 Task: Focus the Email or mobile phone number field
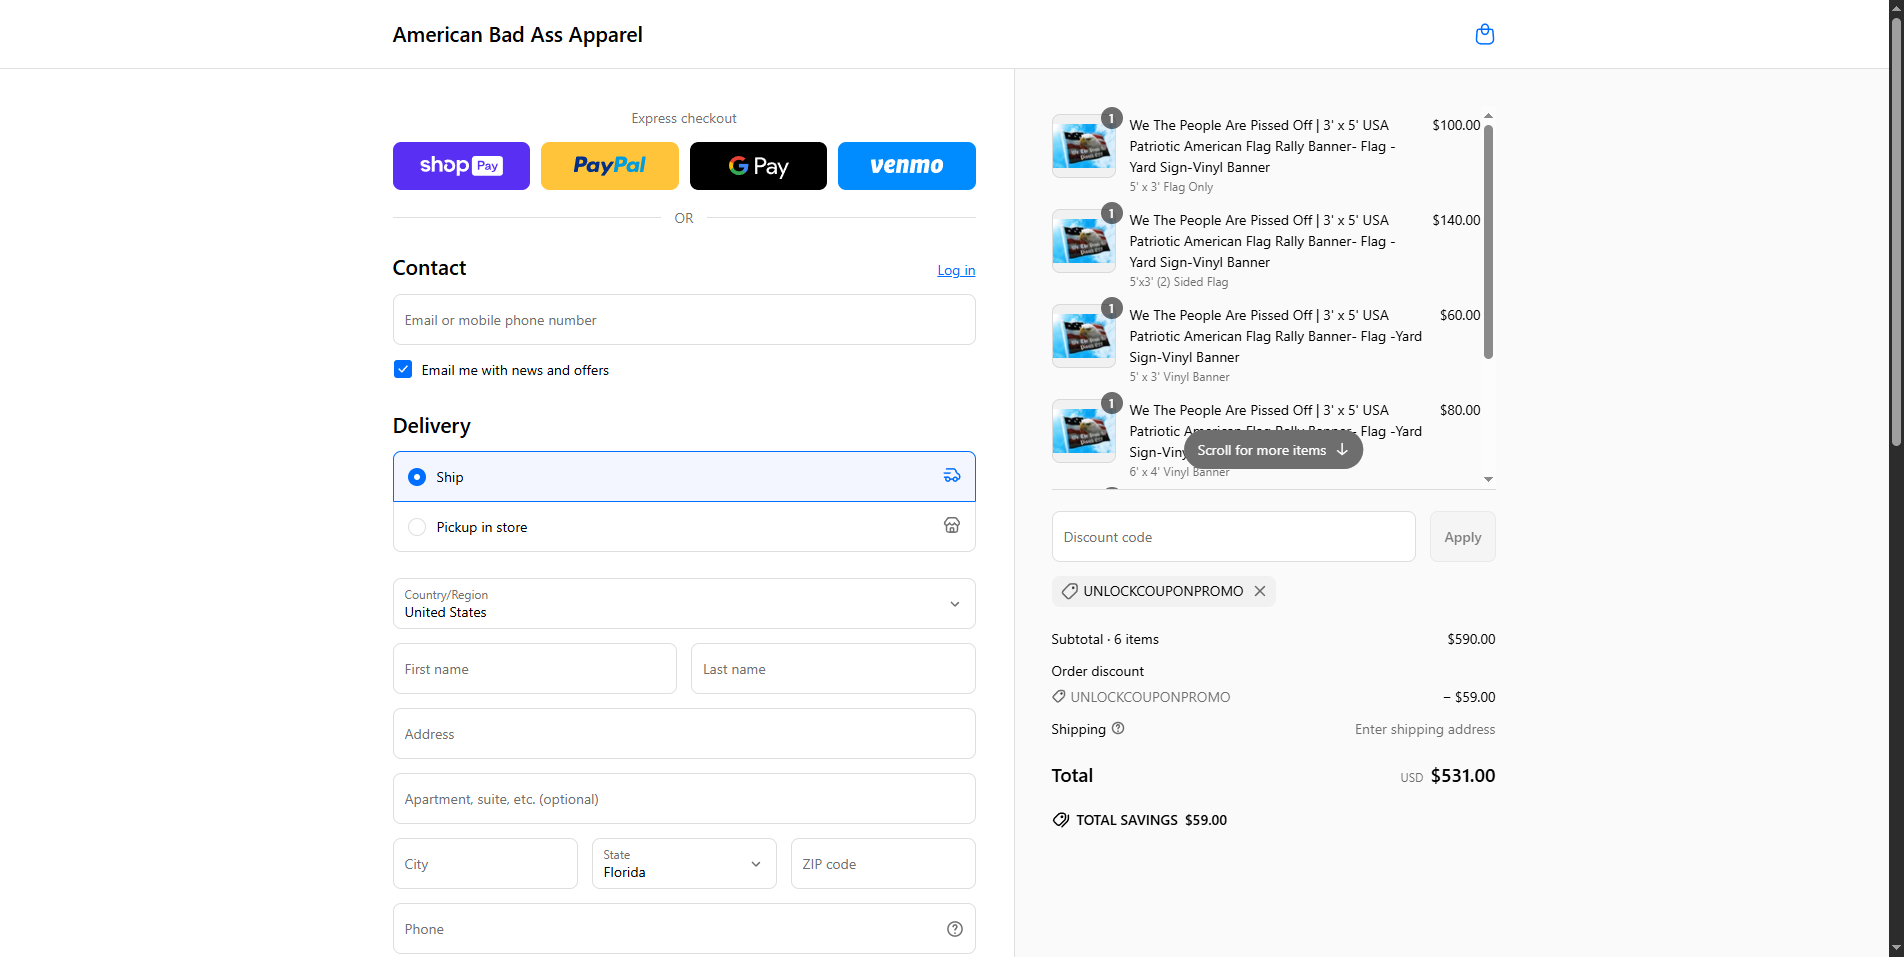tap(684, 320)
